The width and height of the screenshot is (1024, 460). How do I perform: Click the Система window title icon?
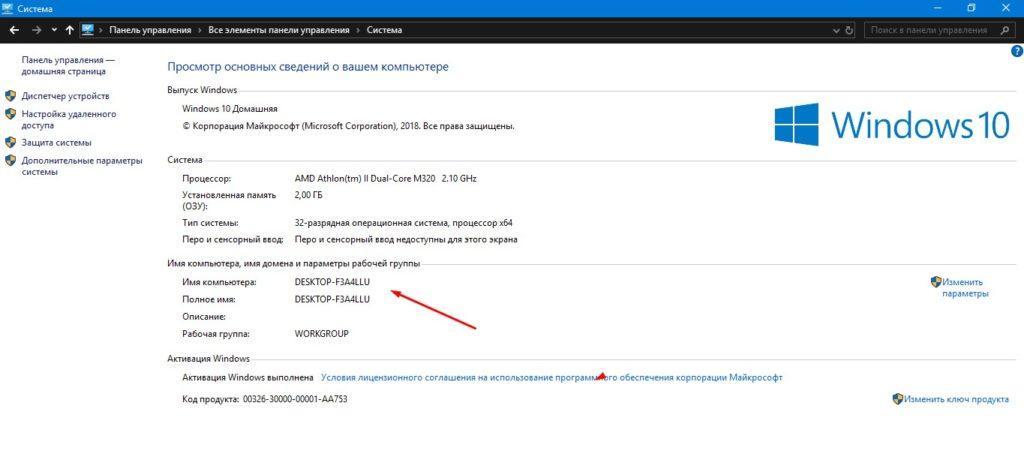point(8,8)
